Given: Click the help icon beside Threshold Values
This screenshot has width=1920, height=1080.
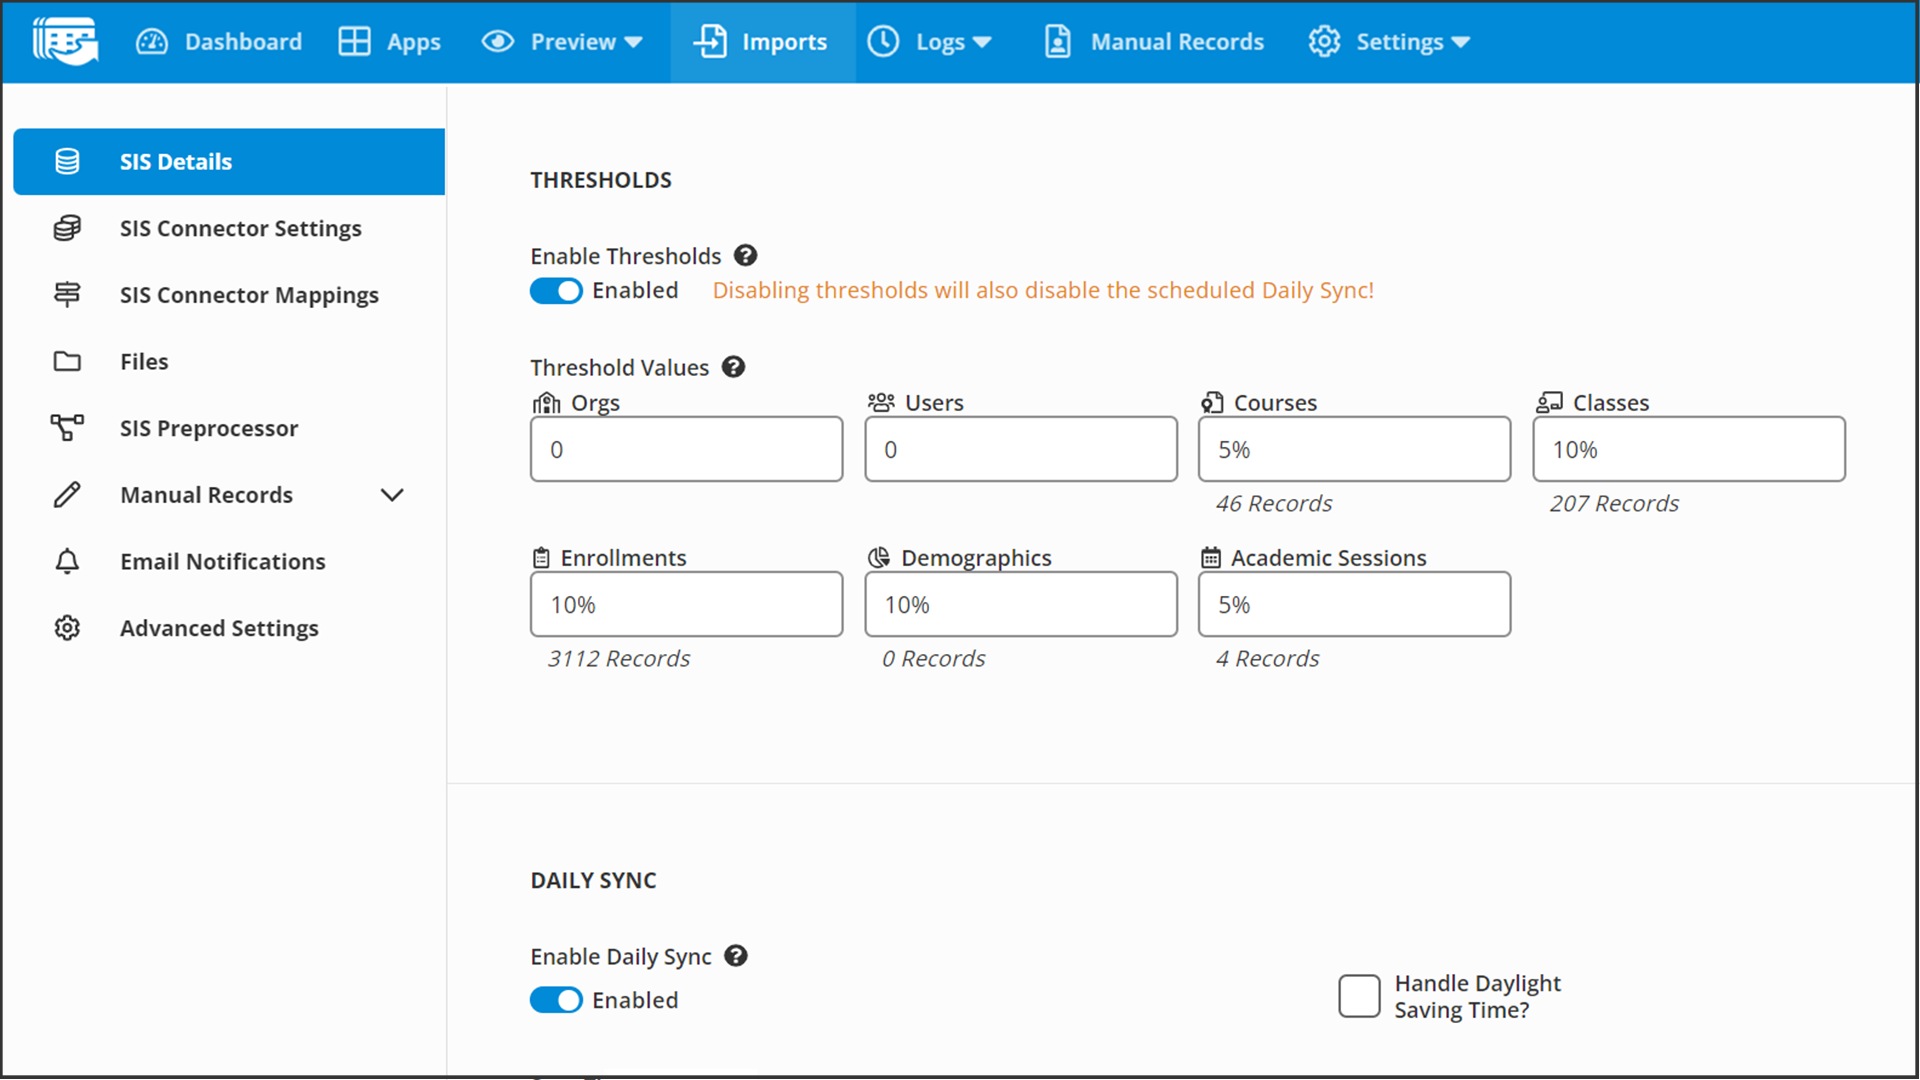Looking at the screenshot, I should pos(733,367).
